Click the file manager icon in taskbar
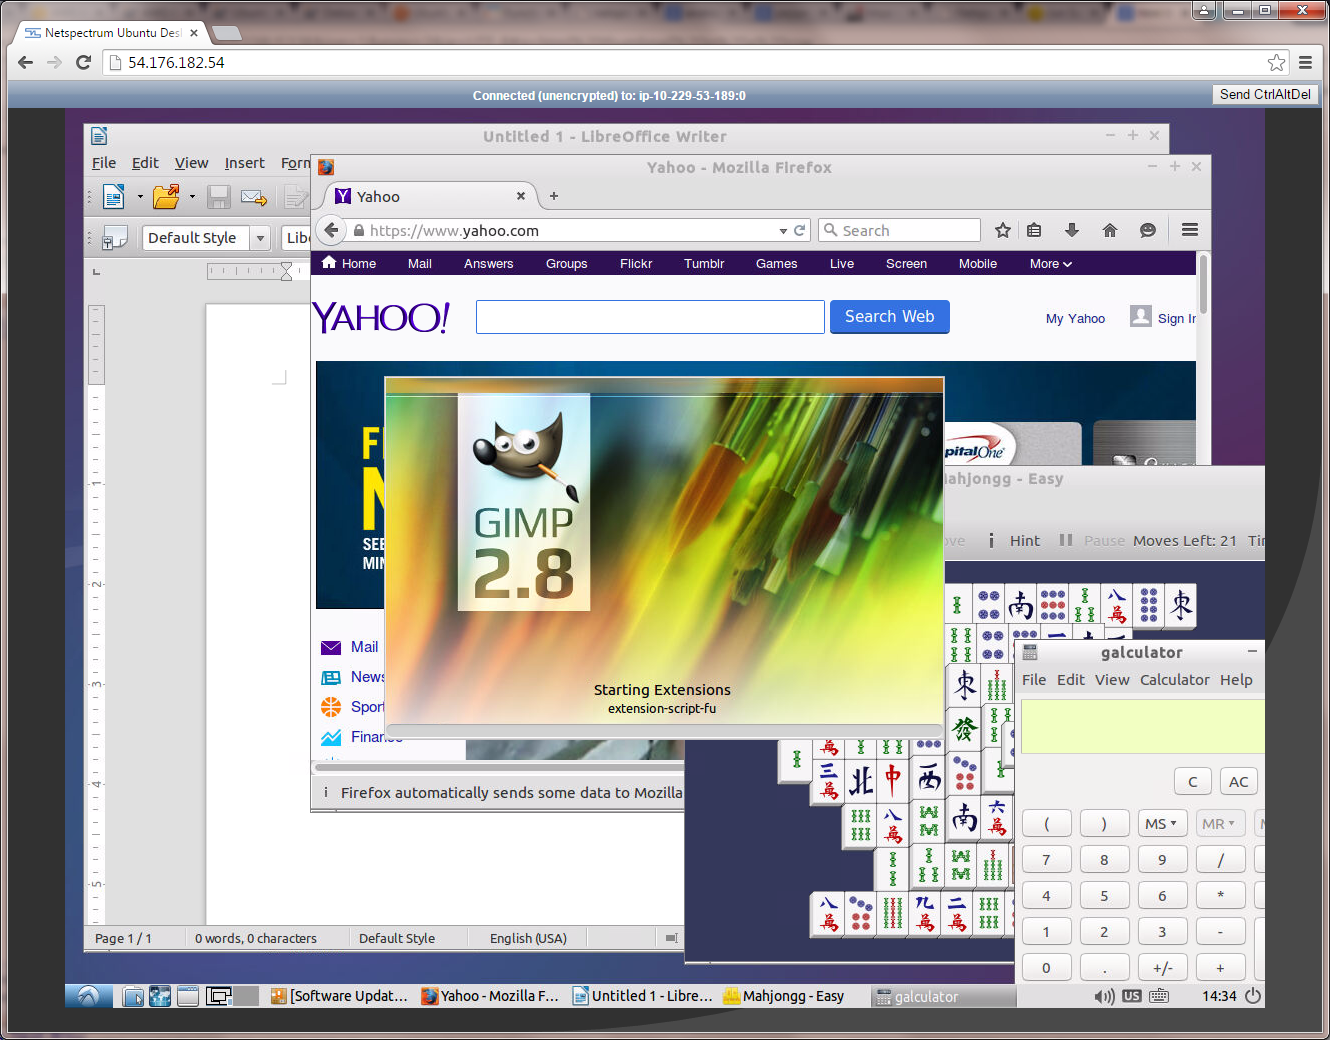The width and height of the screenshot is (1330, 1040). click(133, 996)
